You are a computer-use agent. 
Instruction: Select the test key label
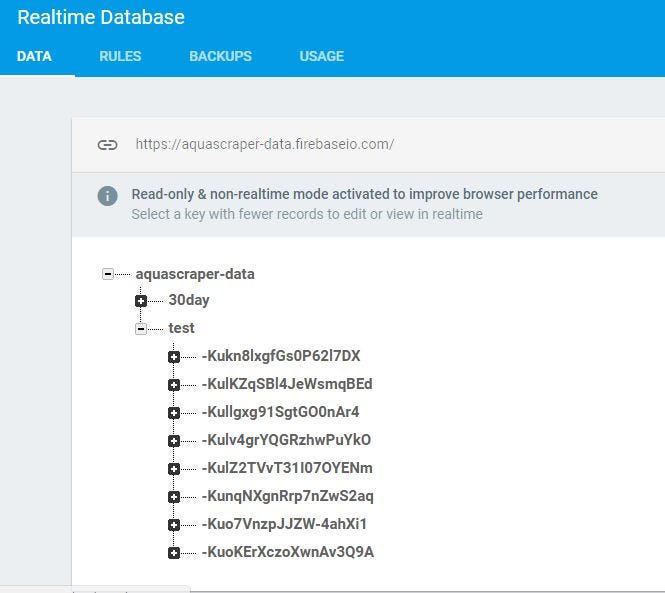click(x=182, y=328)
